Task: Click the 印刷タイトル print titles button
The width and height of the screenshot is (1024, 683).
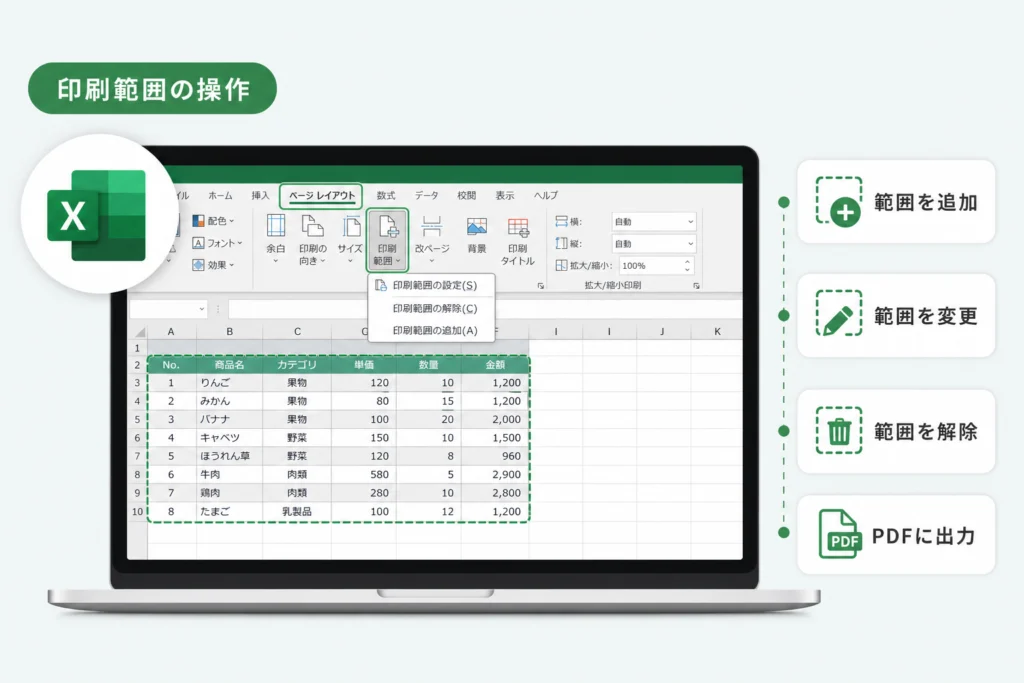Action: (x=518, y=241)
